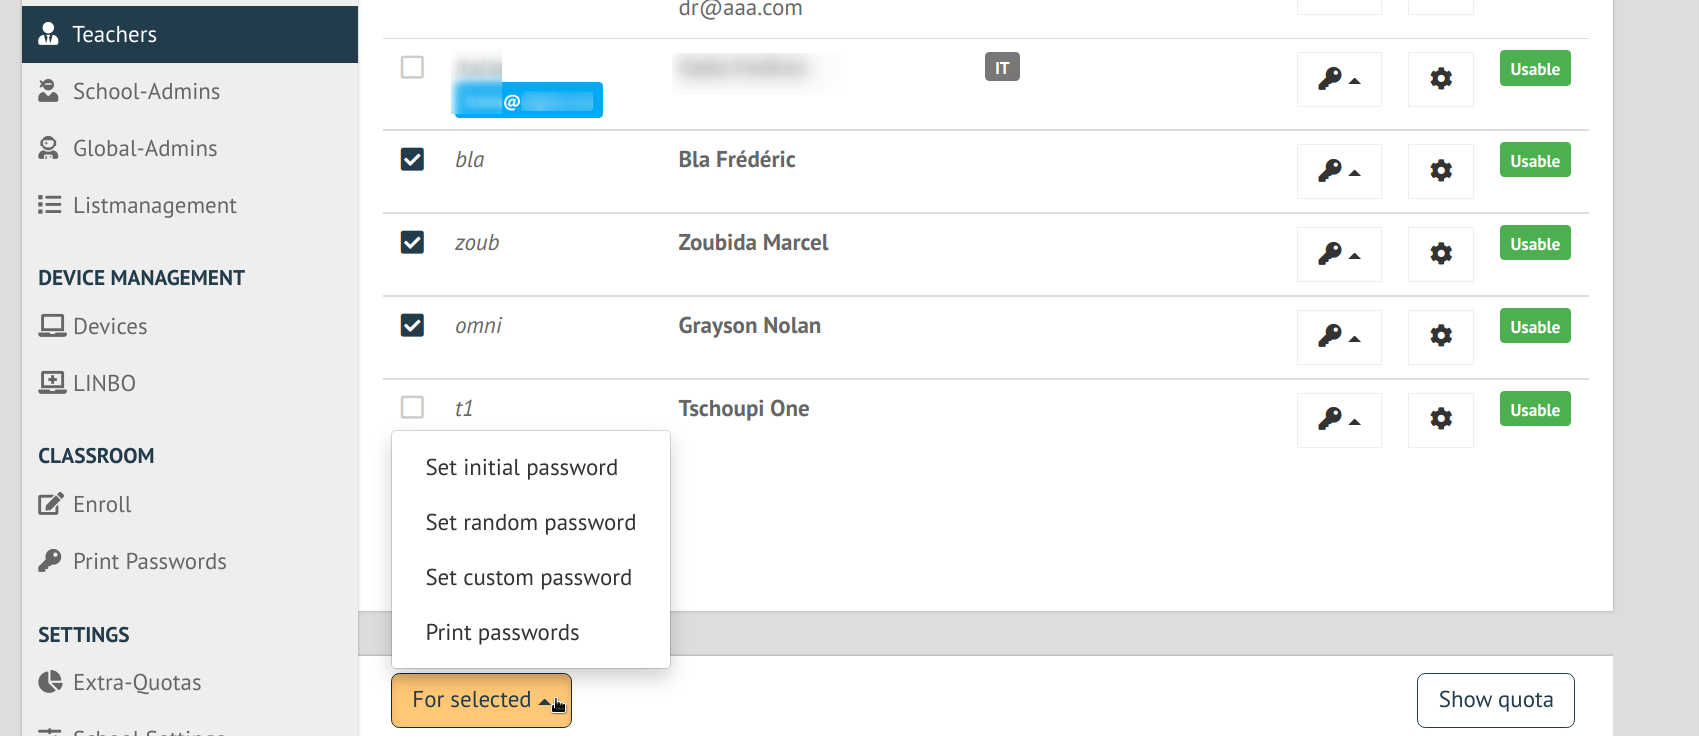Uncheck the checkbox for user bla

[412, 159]
